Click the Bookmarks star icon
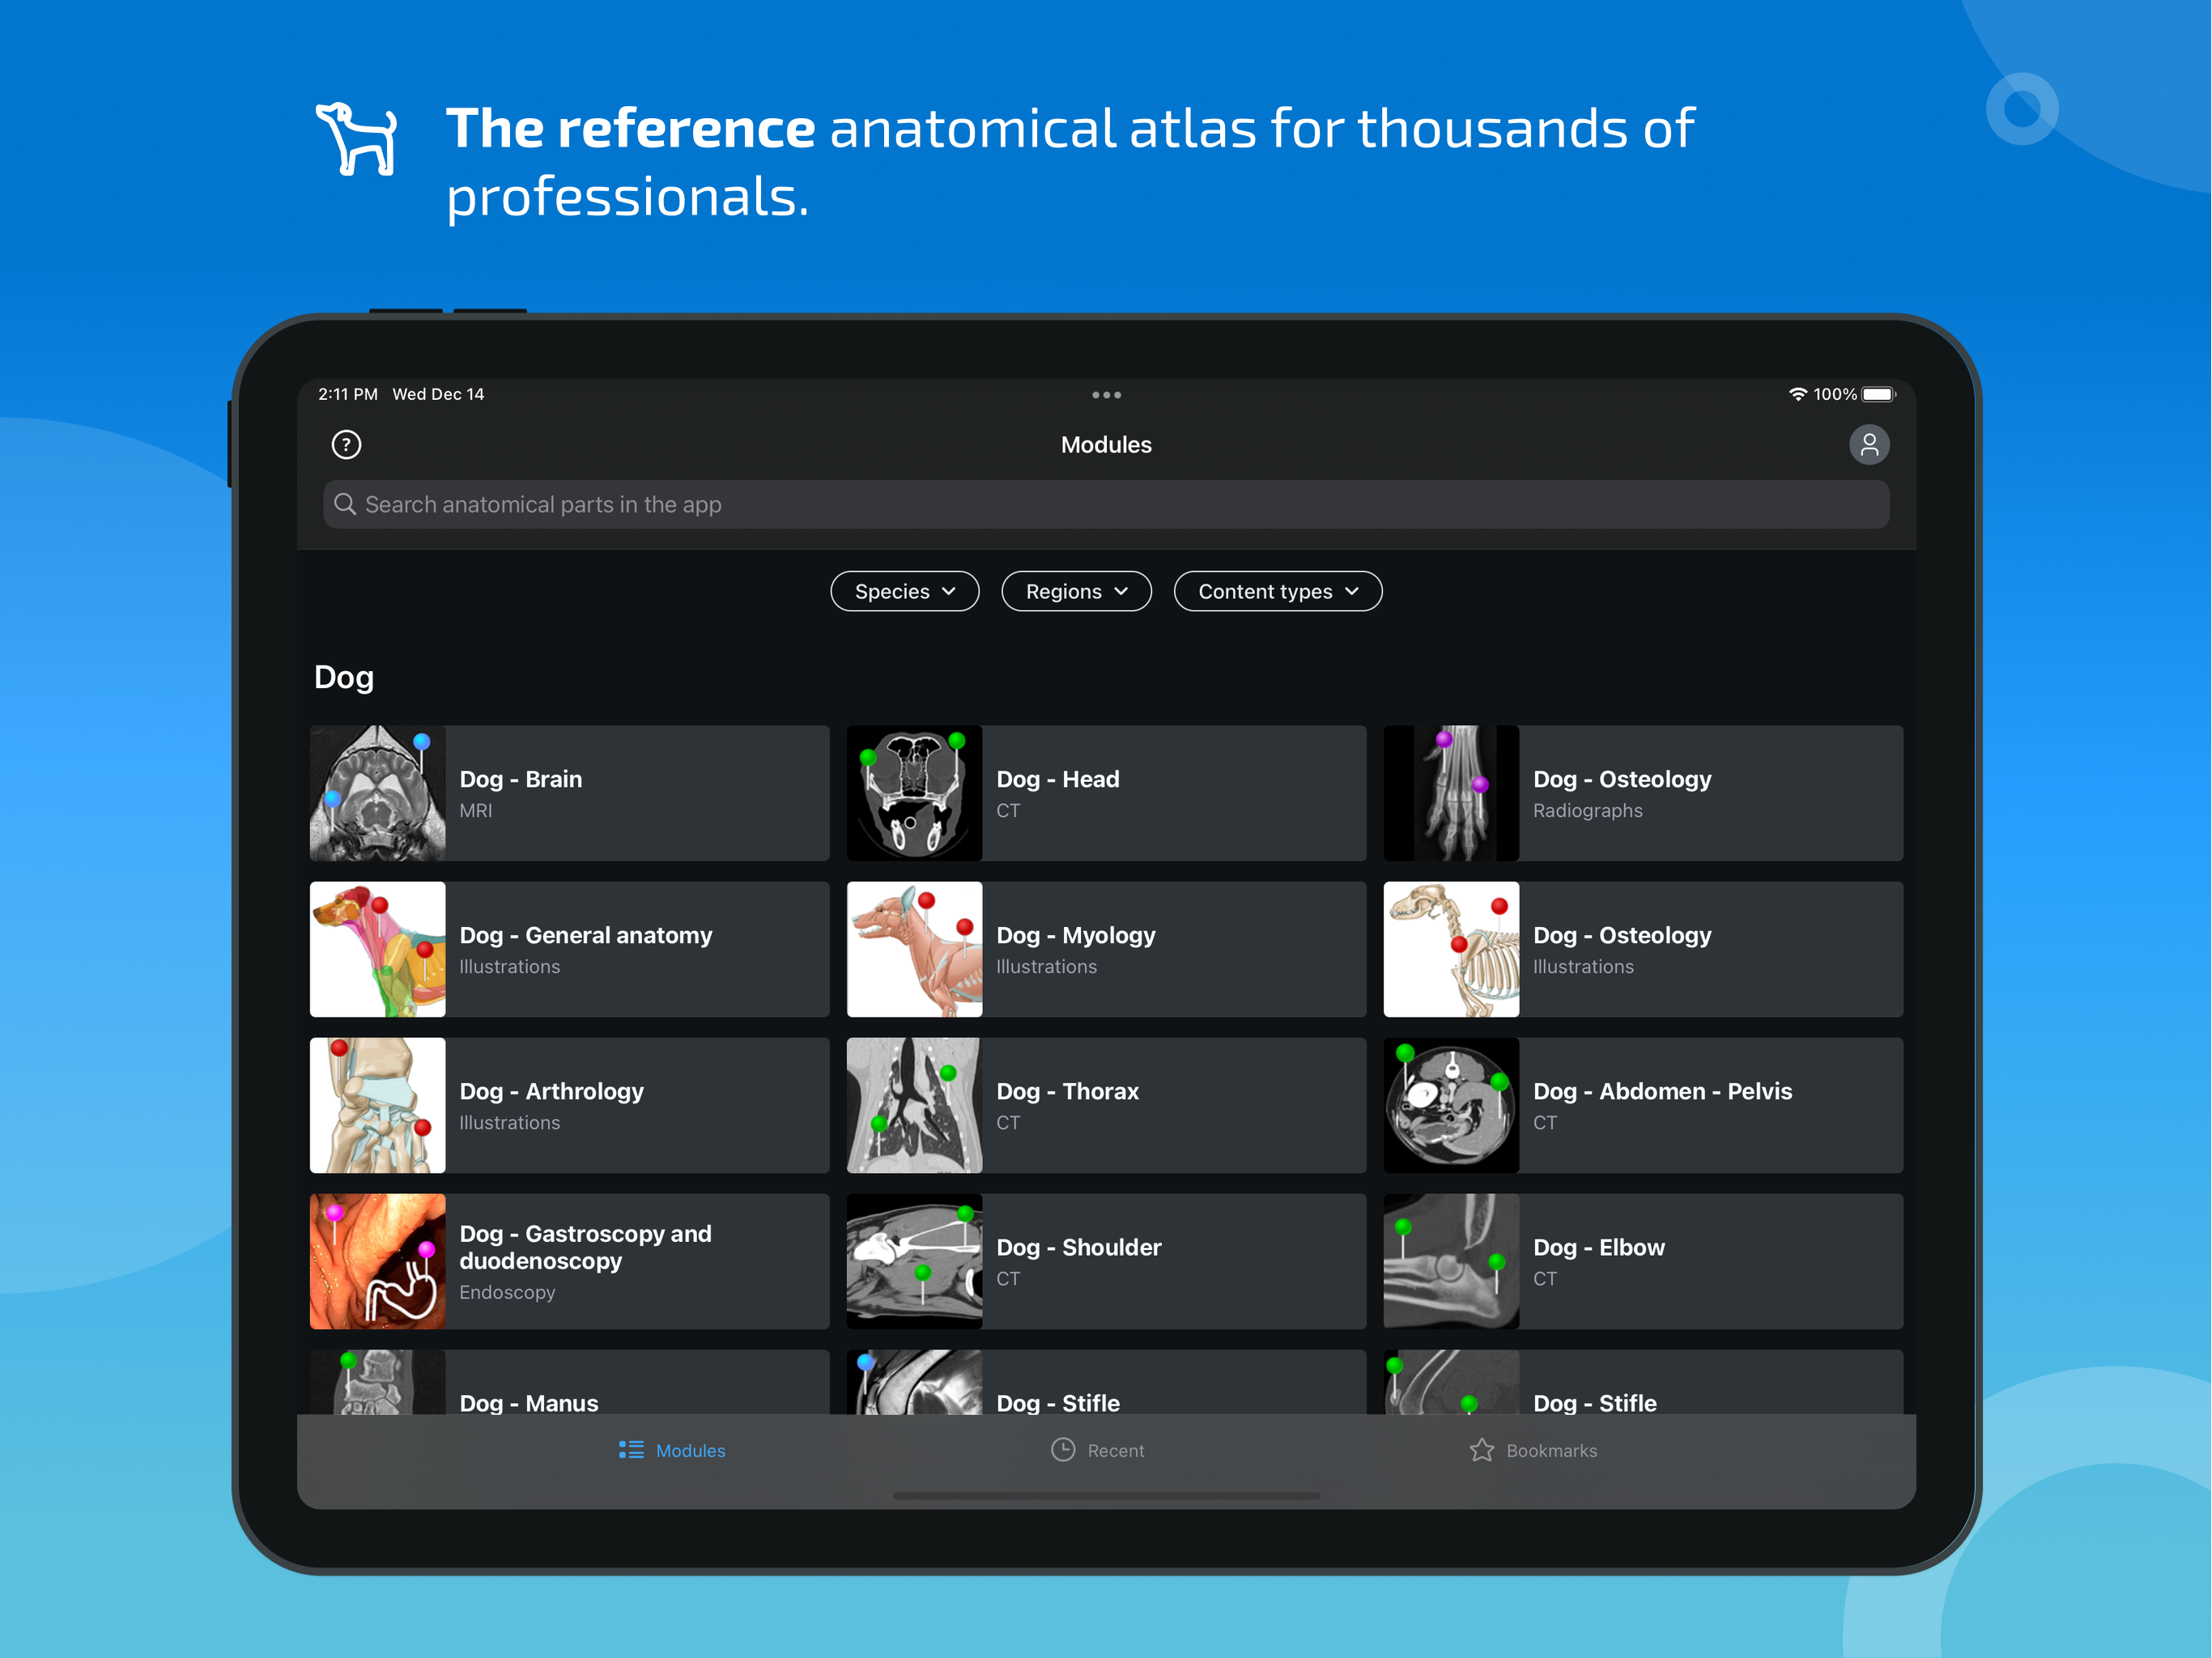 click(1481, 1450)
